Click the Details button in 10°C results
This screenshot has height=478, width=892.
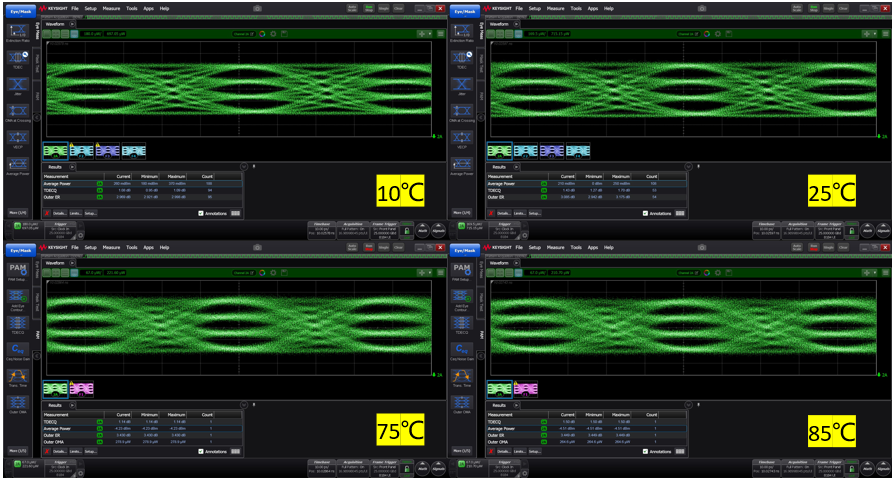click(57, 213)
